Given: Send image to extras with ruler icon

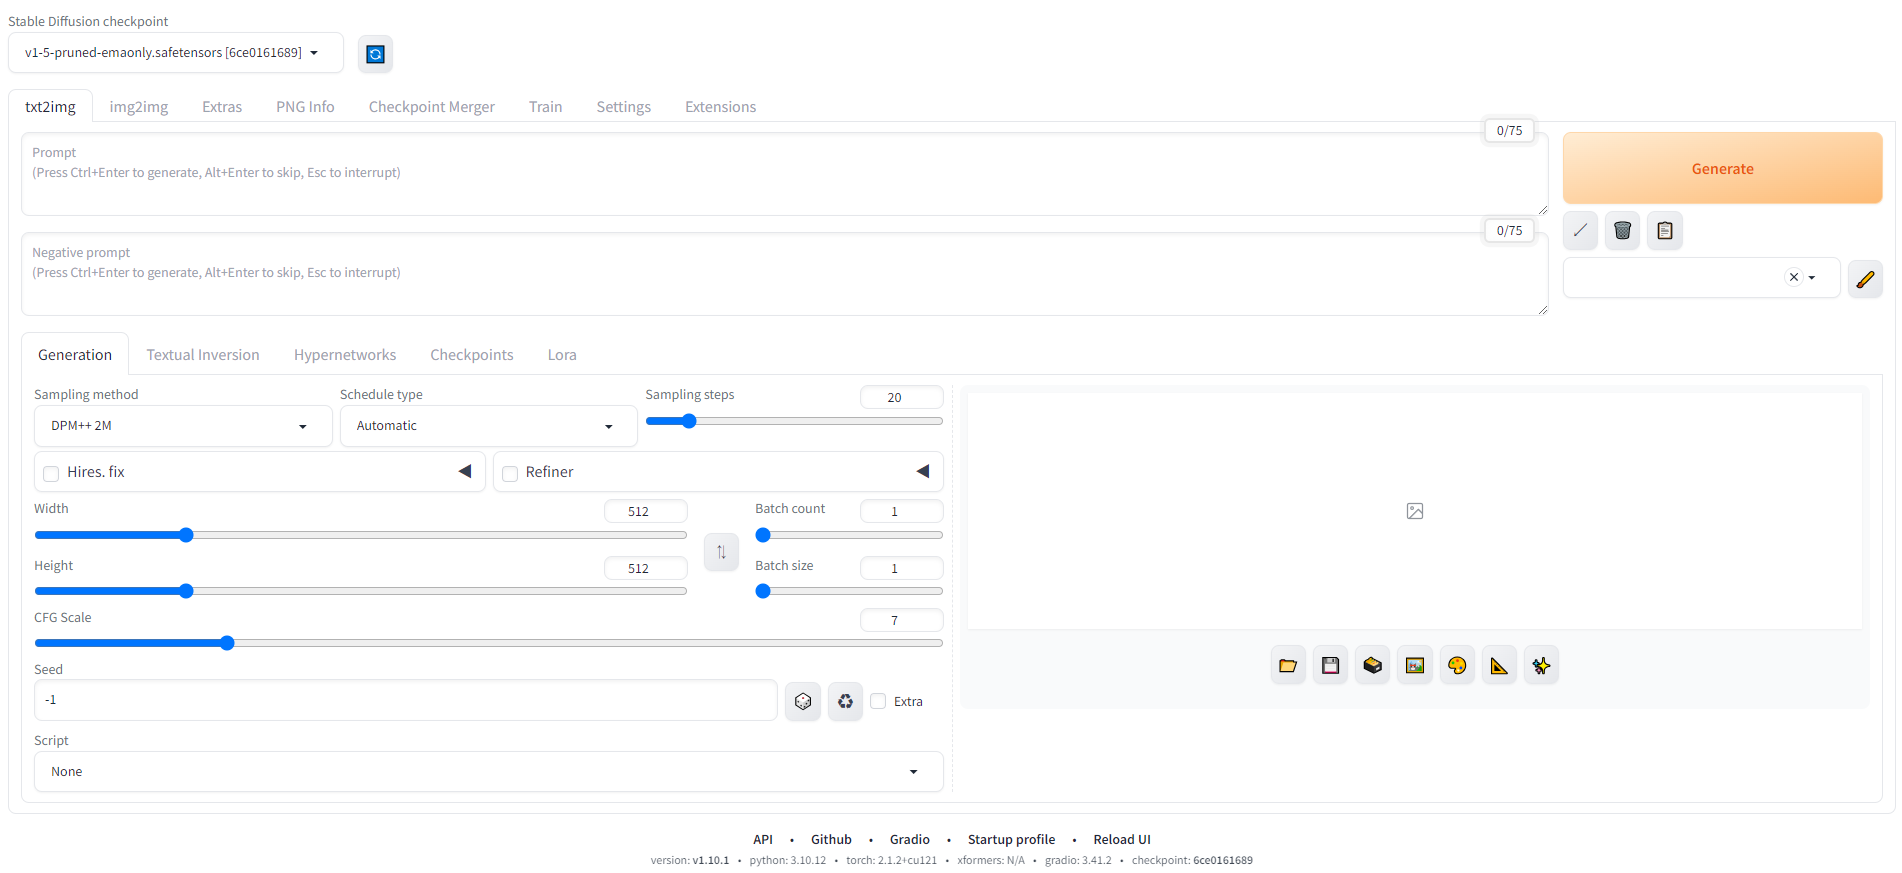Looking at the screenshot, I should [x=1499, y=665].
